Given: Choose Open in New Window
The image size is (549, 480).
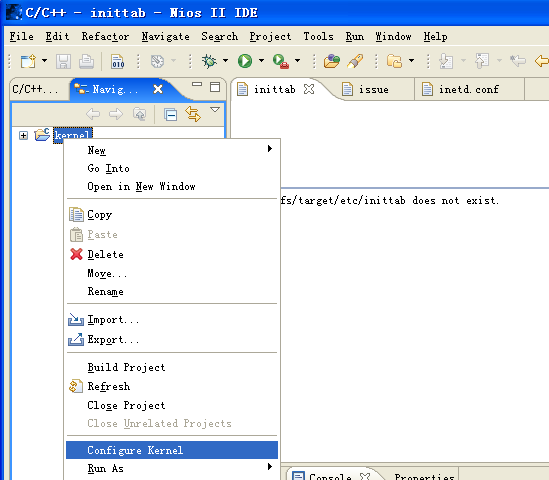Looking at the screenshot, I should pyautogui.click(x=172, y=187).
